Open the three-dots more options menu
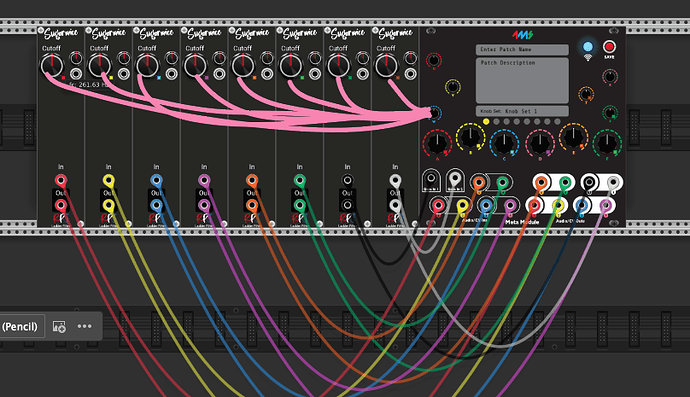The width and height of the screenshot is (690, 397). (x=84, y=326)
